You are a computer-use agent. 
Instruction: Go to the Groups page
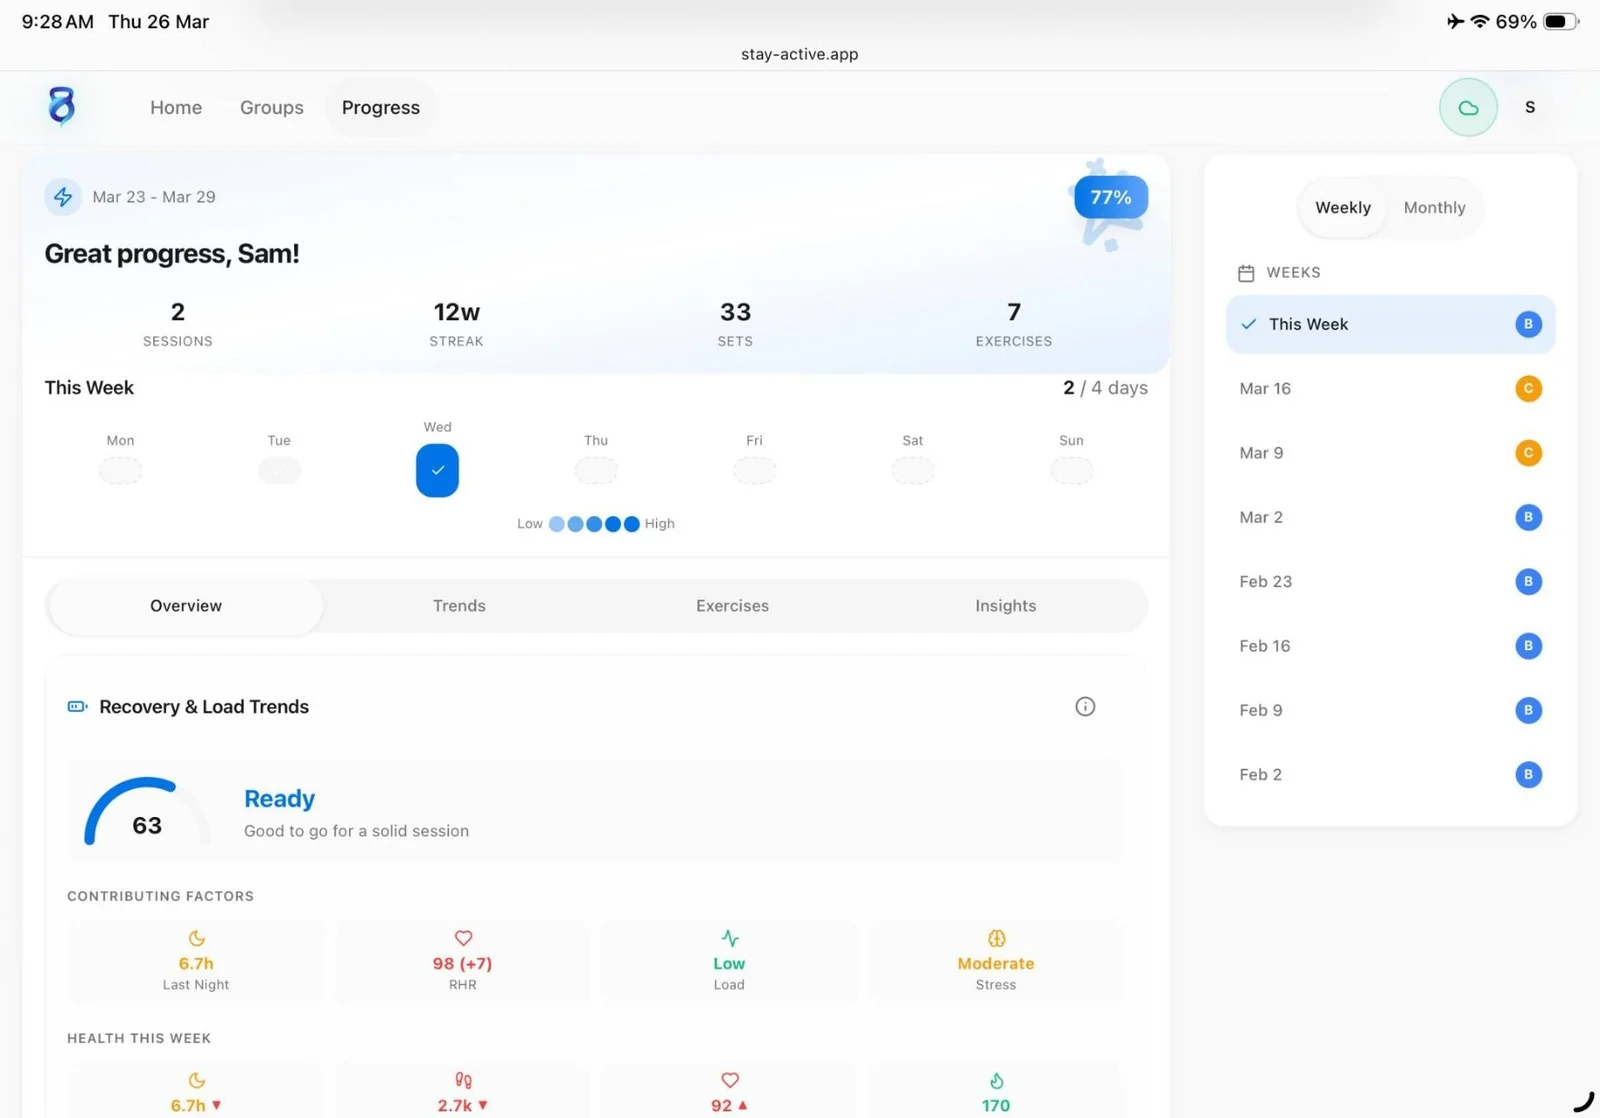271,107
